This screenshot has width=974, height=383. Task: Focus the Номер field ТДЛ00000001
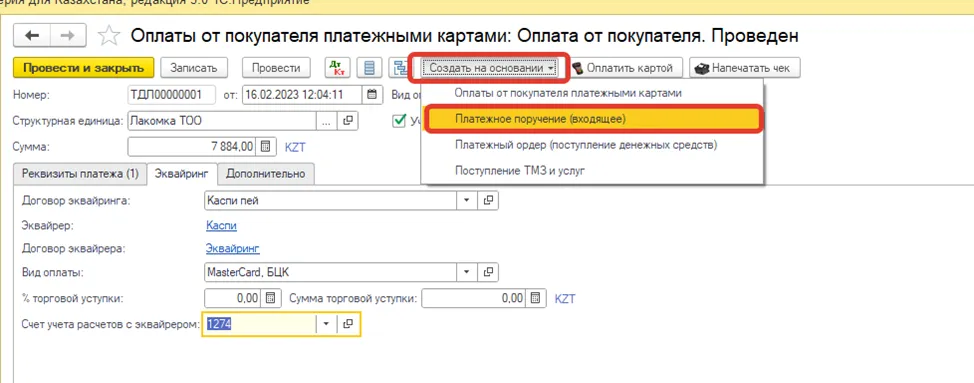coord(171,95)
